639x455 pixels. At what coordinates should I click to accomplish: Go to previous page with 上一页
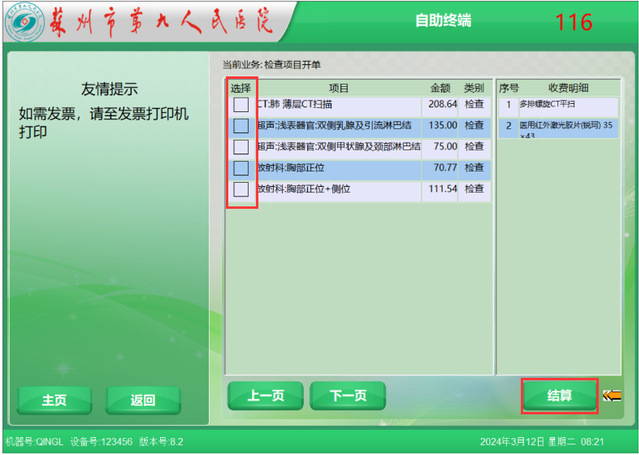coord(265,396)
